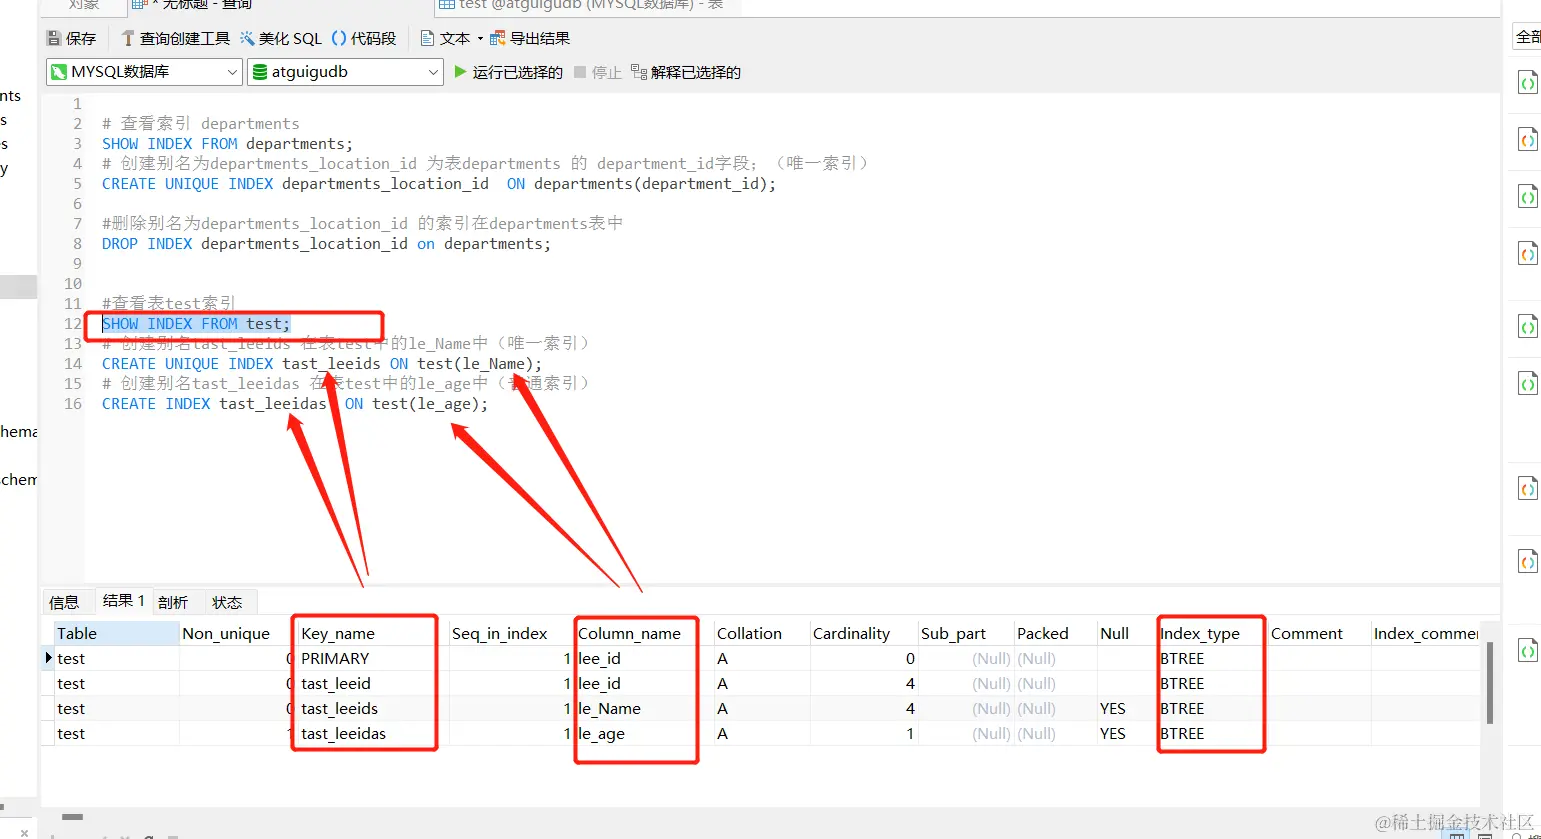Image resolution: width=1541 pixels, height=839 pixels.
Task: Place cursor on line 5 CREATE UNIQUE INDEX departments_location_id
Action: [x=439, y=184]
